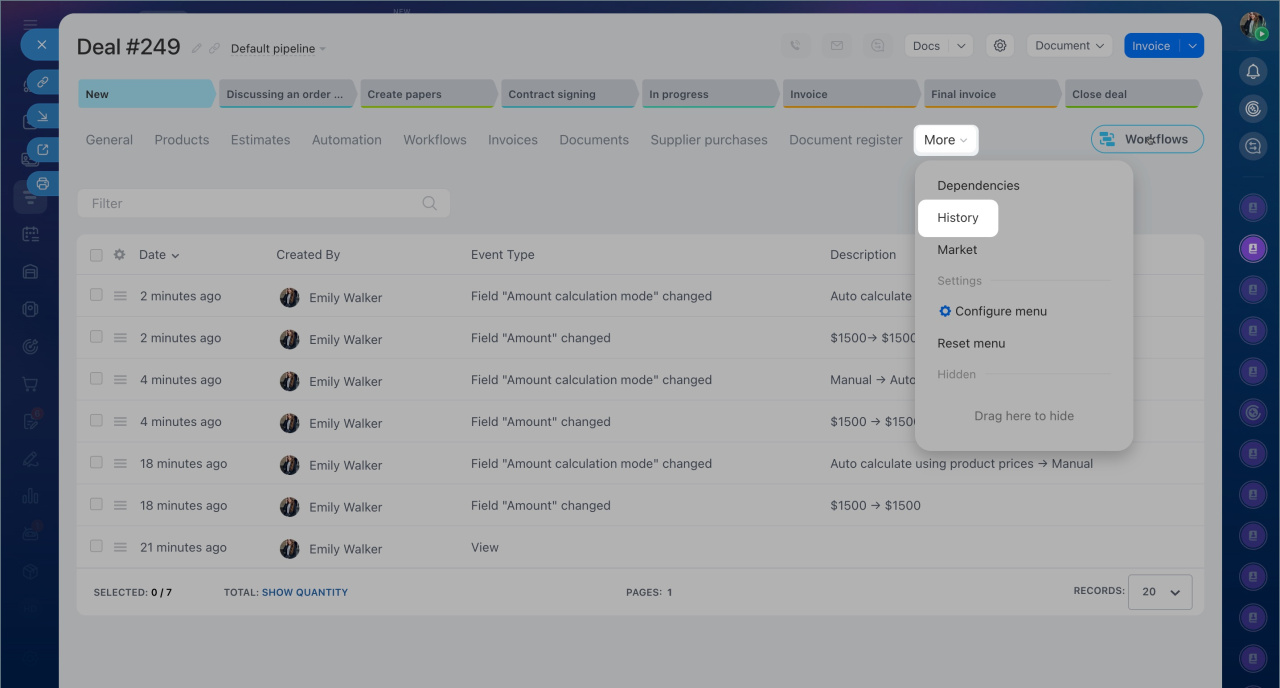The image size is (1280, 688).
Task: Select checkbox for the 21 minutes ago row
Action: pyautogui.click(x=96, y=547)
